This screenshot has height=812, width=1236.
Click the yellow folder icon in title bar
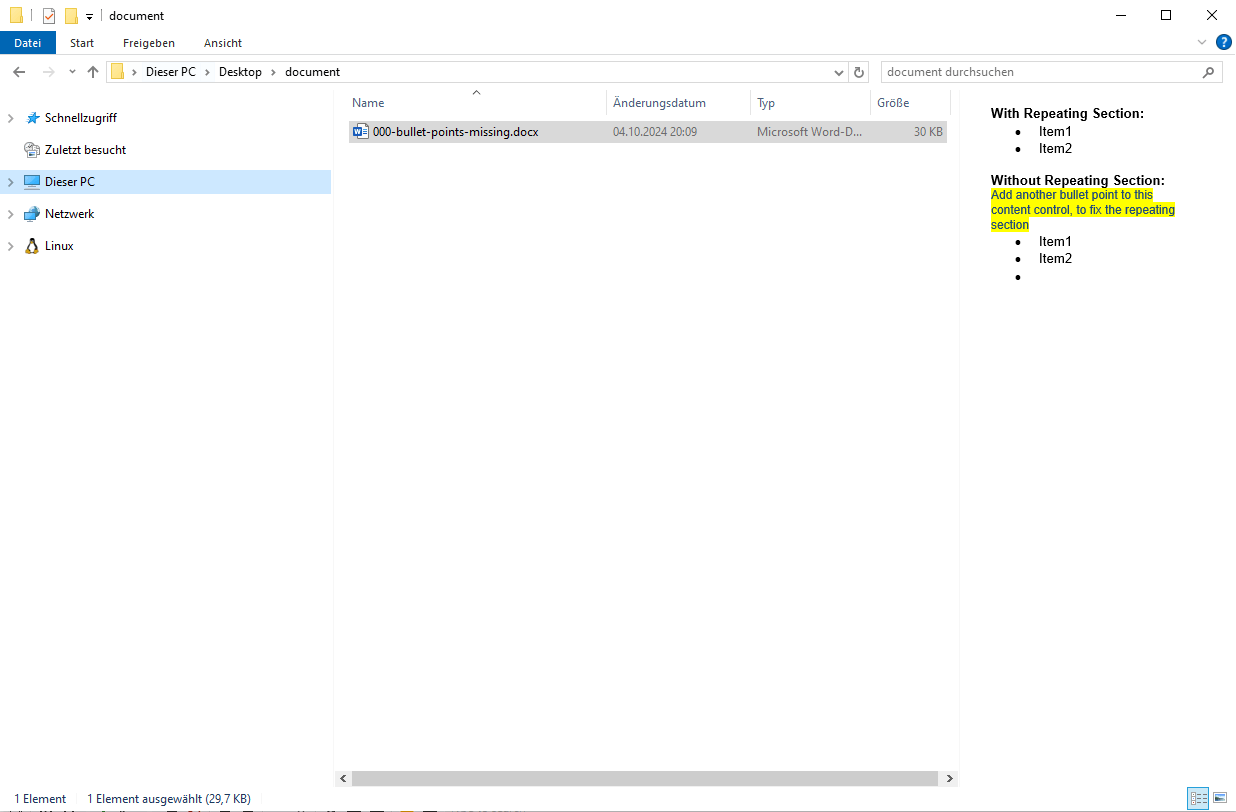pos(16,16)
